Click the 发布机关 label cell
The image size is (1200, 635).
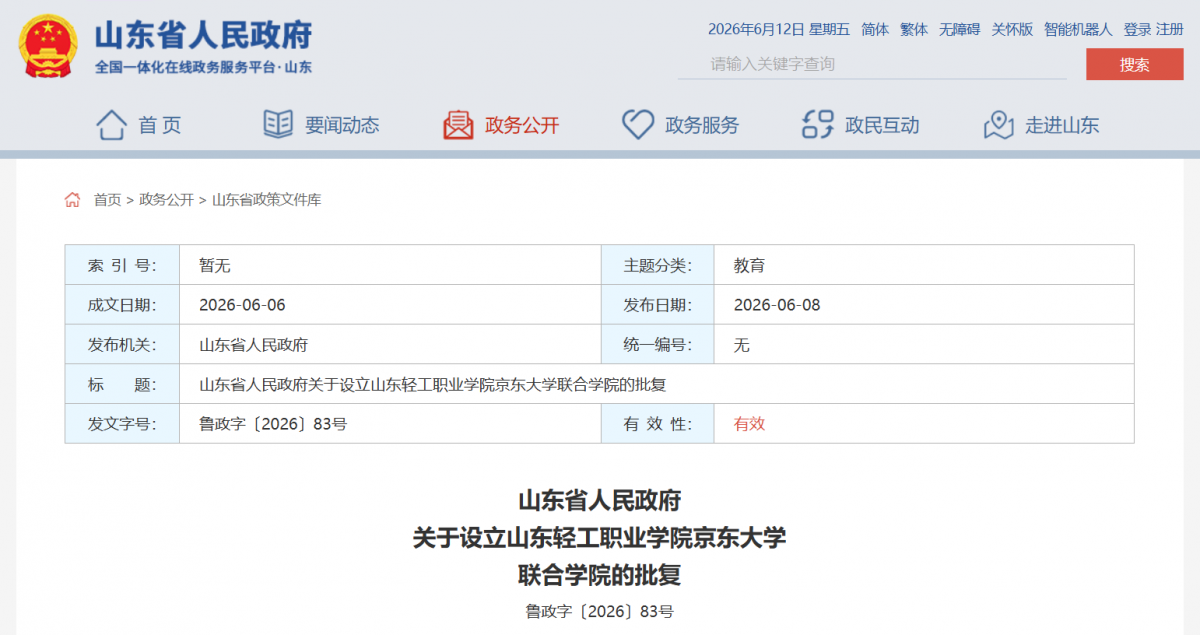[x=122, y=345]
